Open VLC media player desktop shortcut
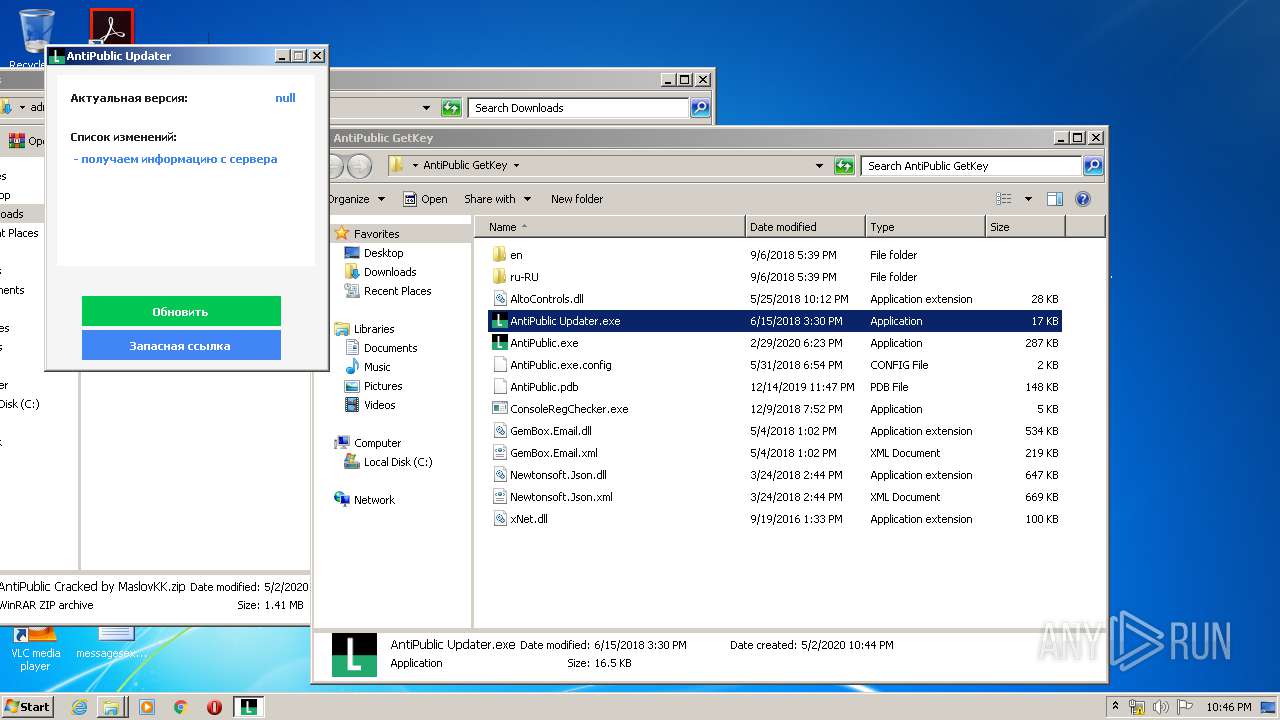Image resolution: width=1280 pixels, height=720 pixels. 35,646
